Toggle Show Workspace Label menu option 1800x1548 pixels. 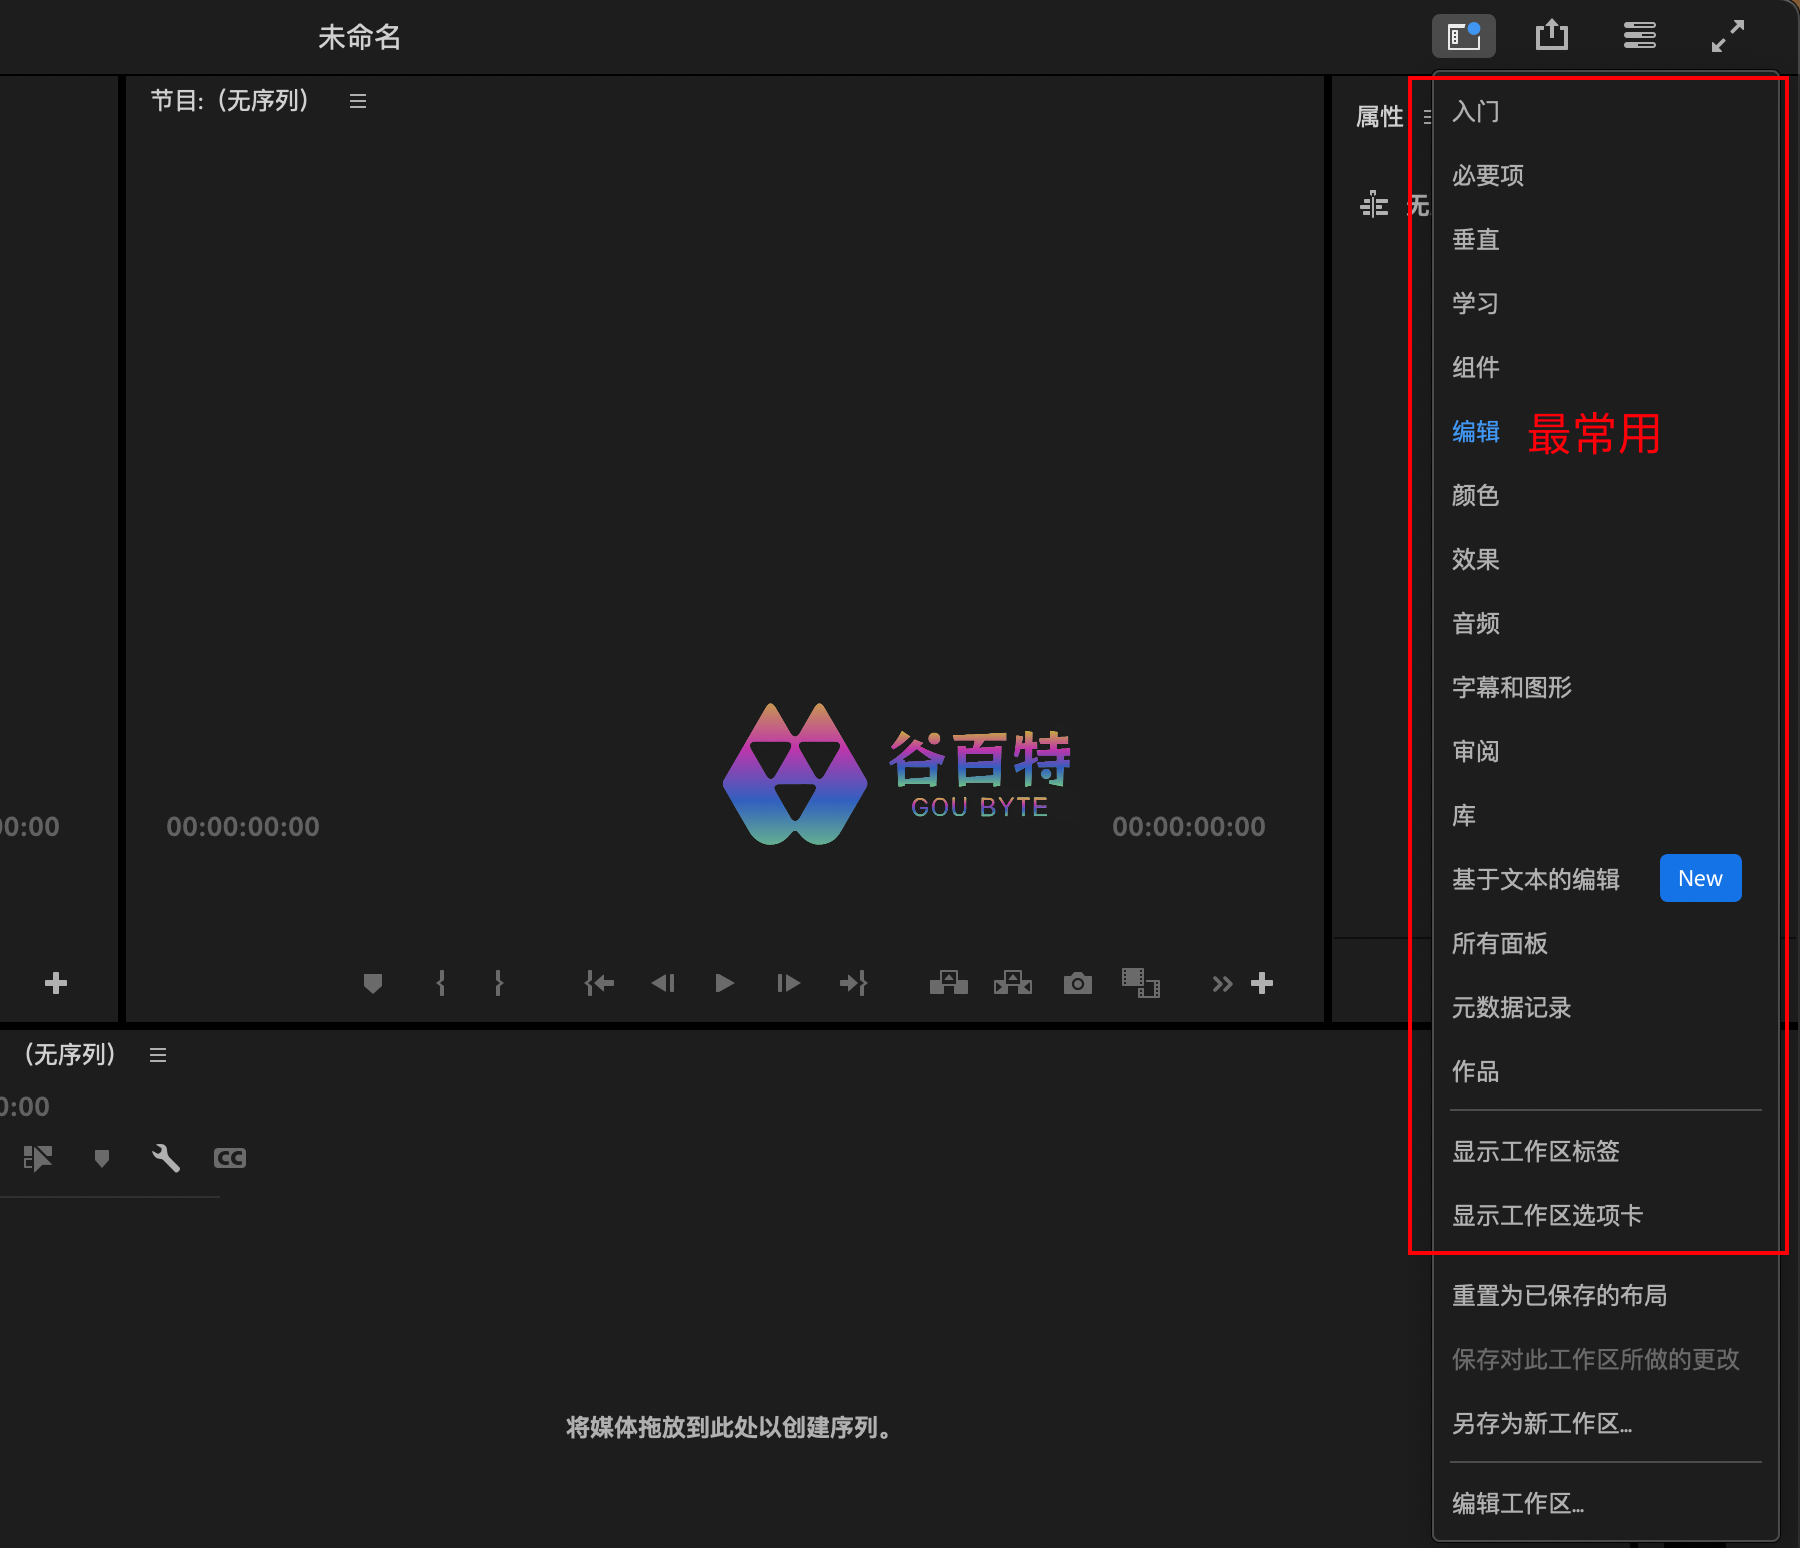click(1535, 1151)
